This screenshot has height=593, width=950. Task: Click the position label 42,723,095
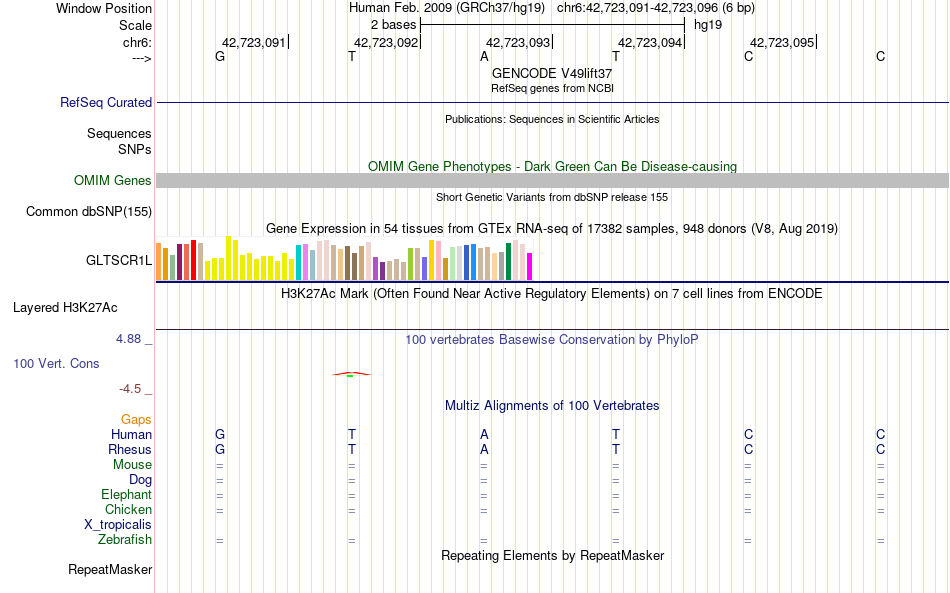tap(782, 43)
